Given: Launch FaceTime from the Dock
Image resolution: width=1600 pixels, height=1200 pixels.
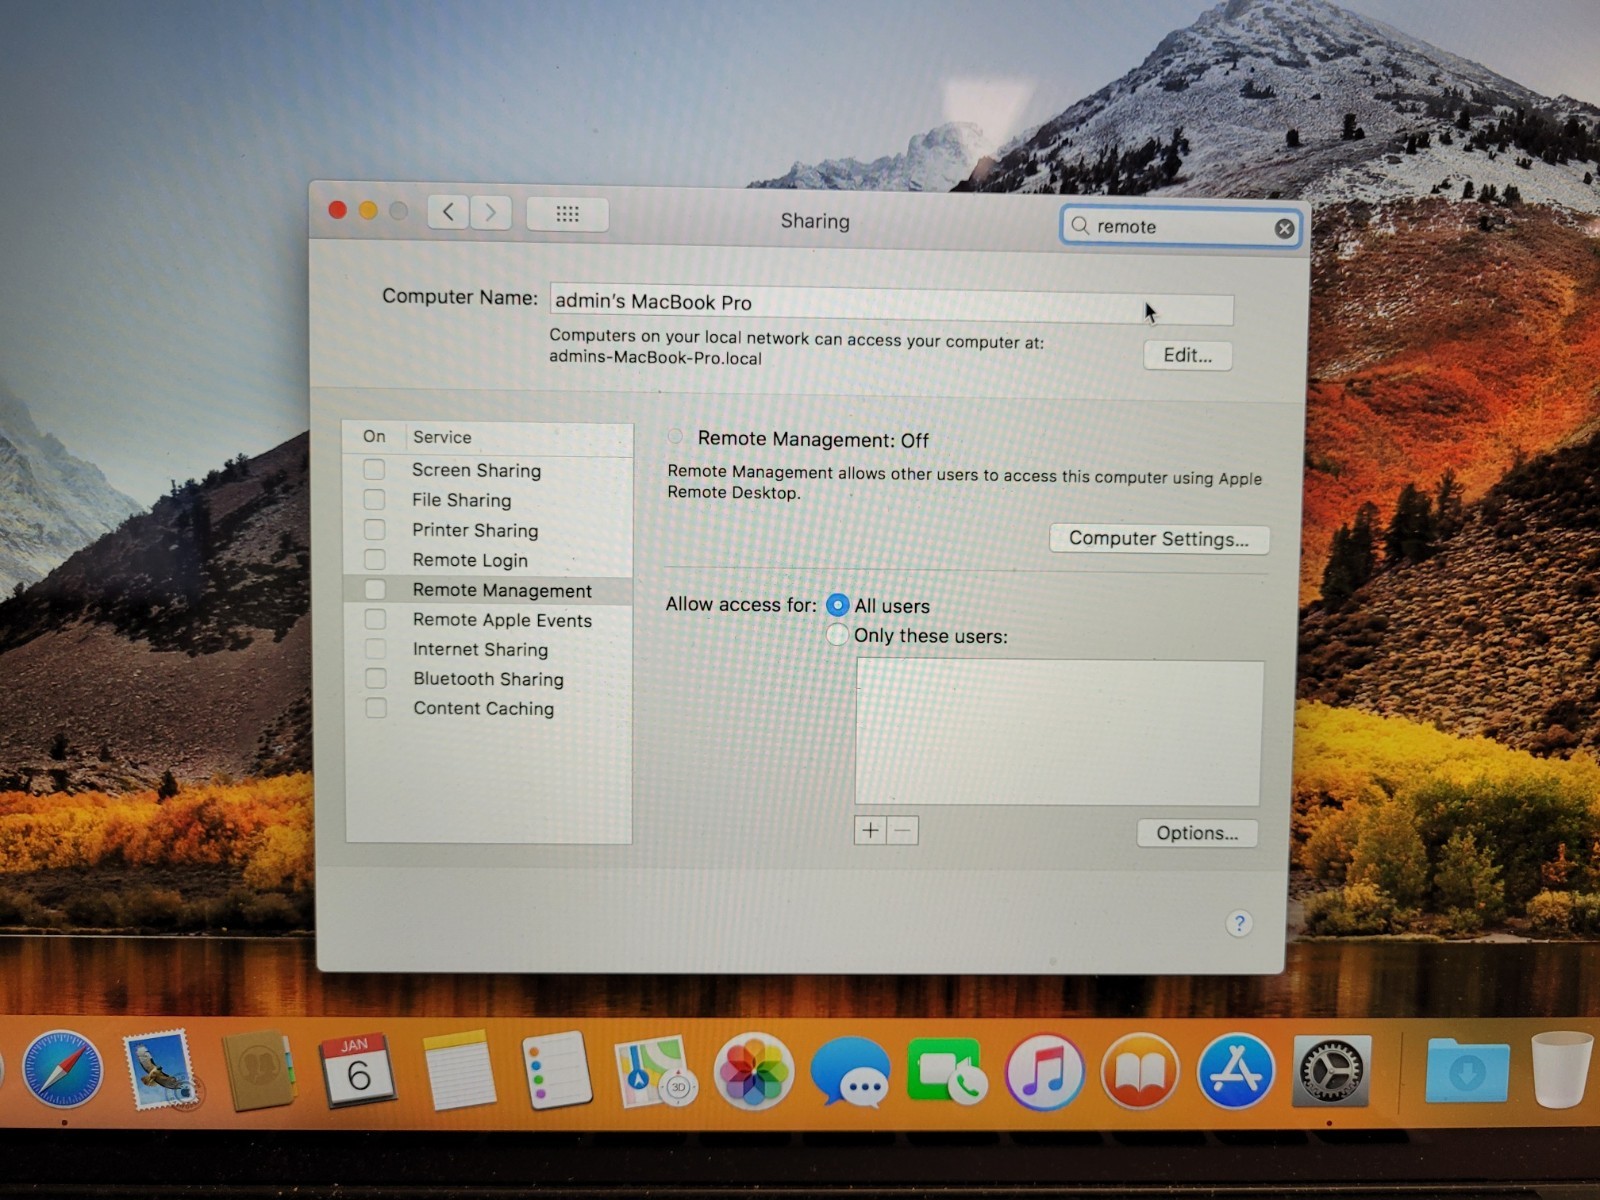Looking at the screenshot, I should coord(946,1072).
